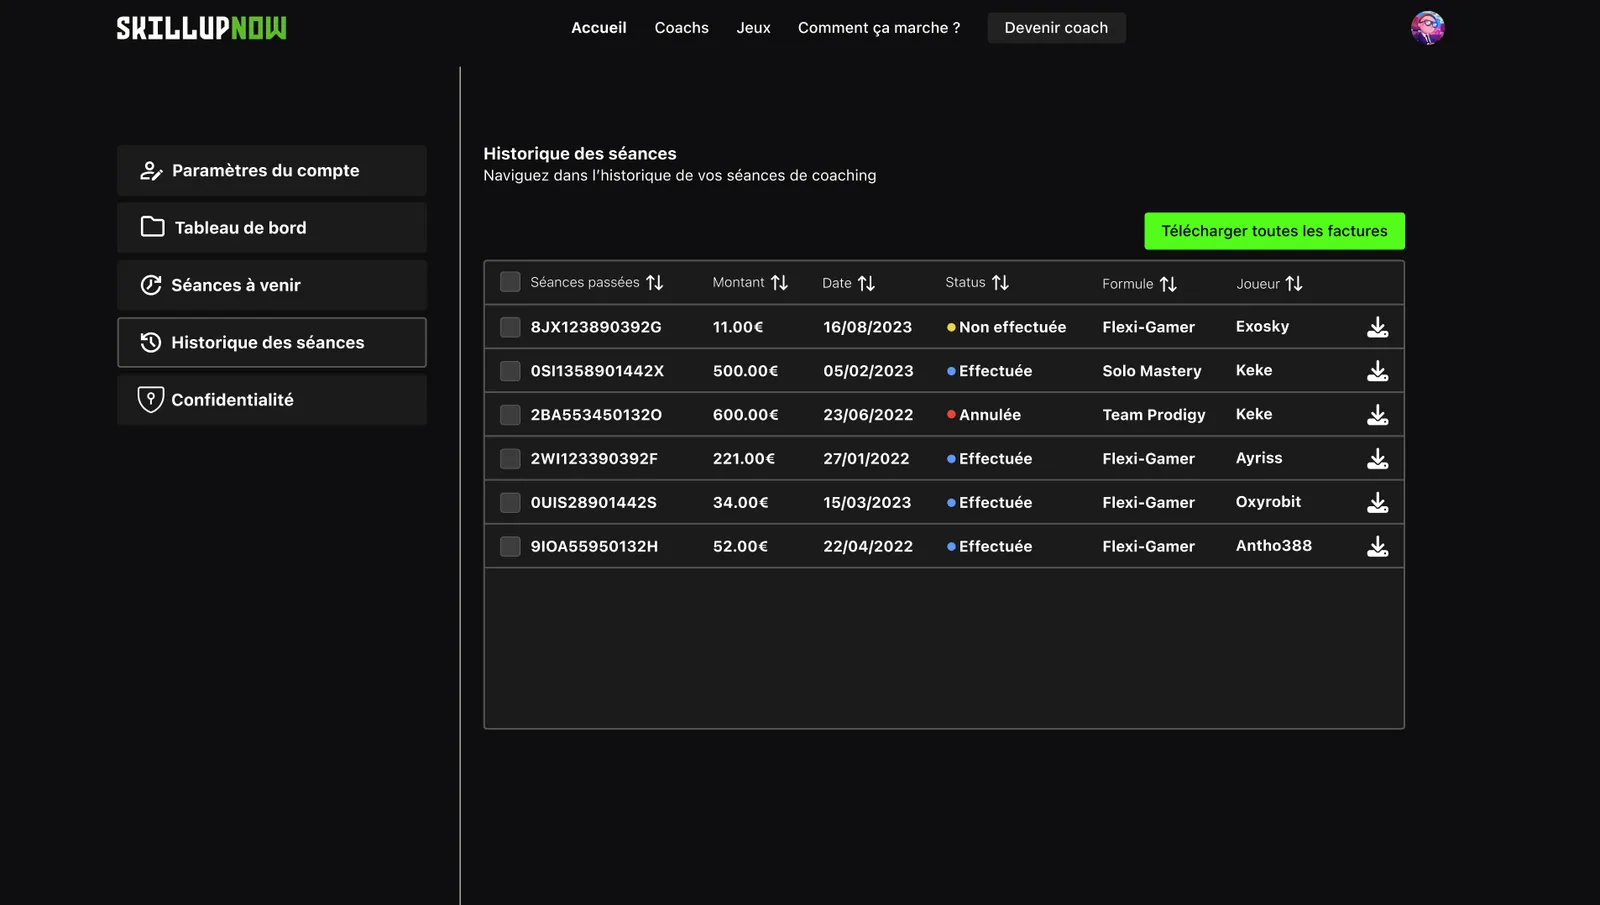Screen dimensions: 1600x905
Task: Click the SKILLUPNOW logo
Action: [x=200, y=27]
